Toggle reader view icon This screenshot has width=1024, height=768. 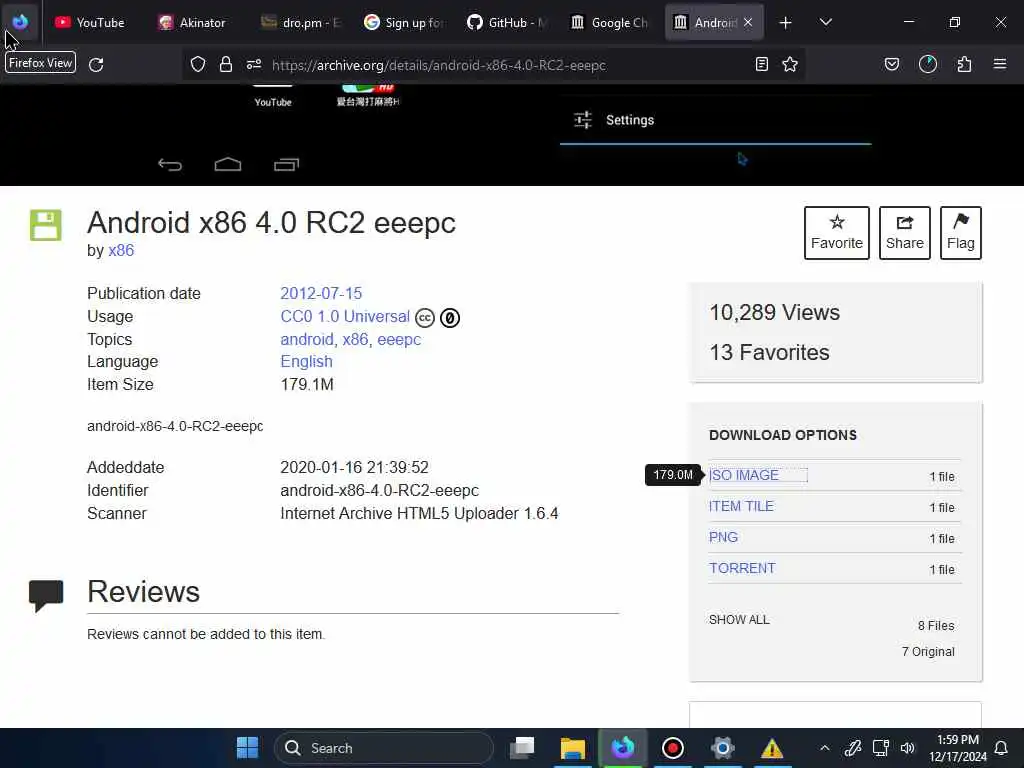tap(761, 65)
